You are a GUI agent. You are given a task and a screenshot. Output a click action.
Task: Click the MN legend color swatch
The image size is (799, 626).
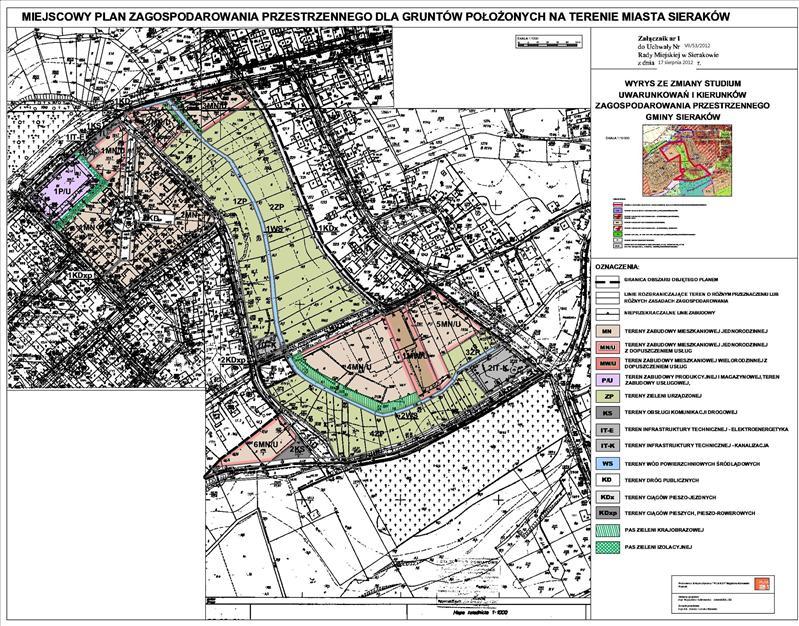607,331
